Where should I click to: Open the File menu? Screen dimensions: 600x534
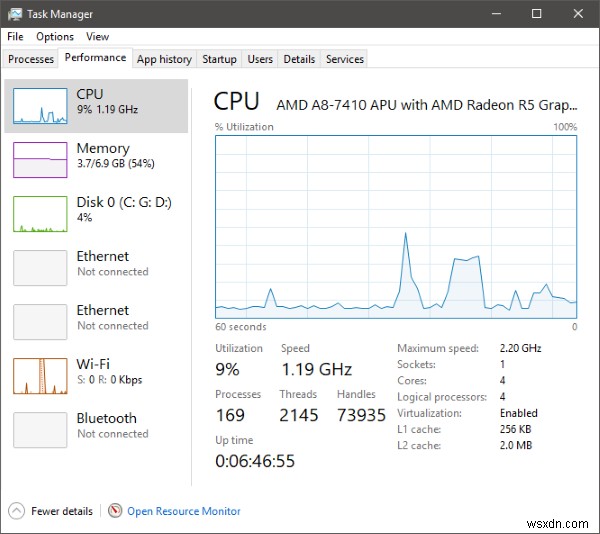[x=15, y=37]
